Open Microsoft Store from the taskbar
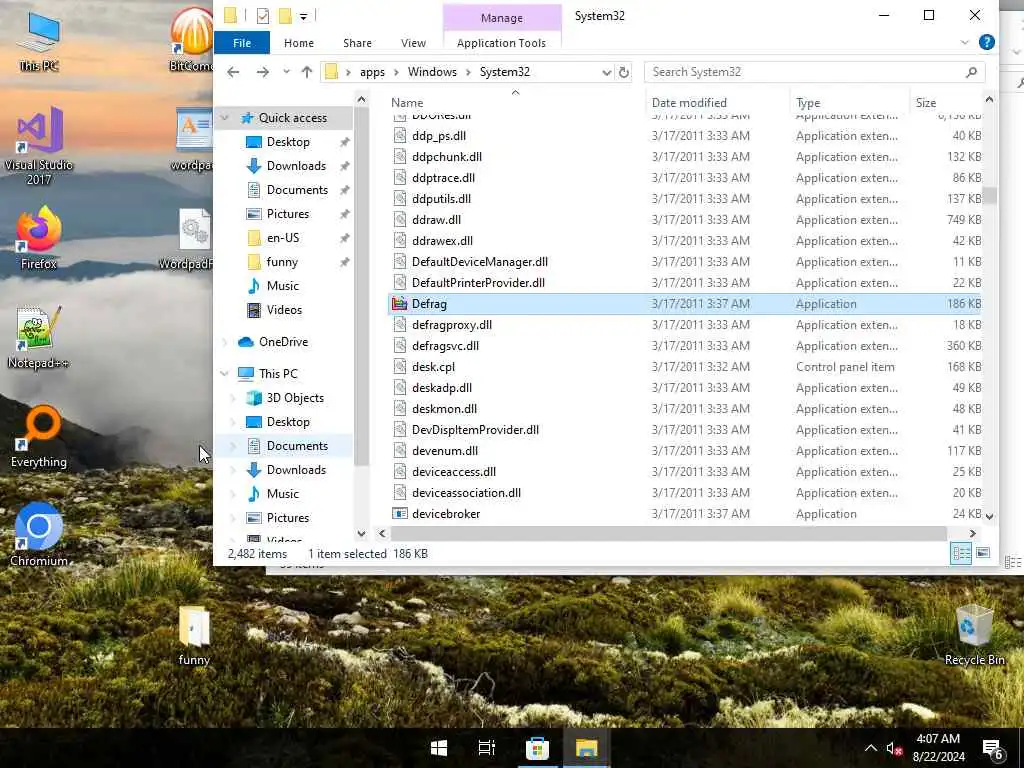Screen dimensions: 1024x768 537,748
